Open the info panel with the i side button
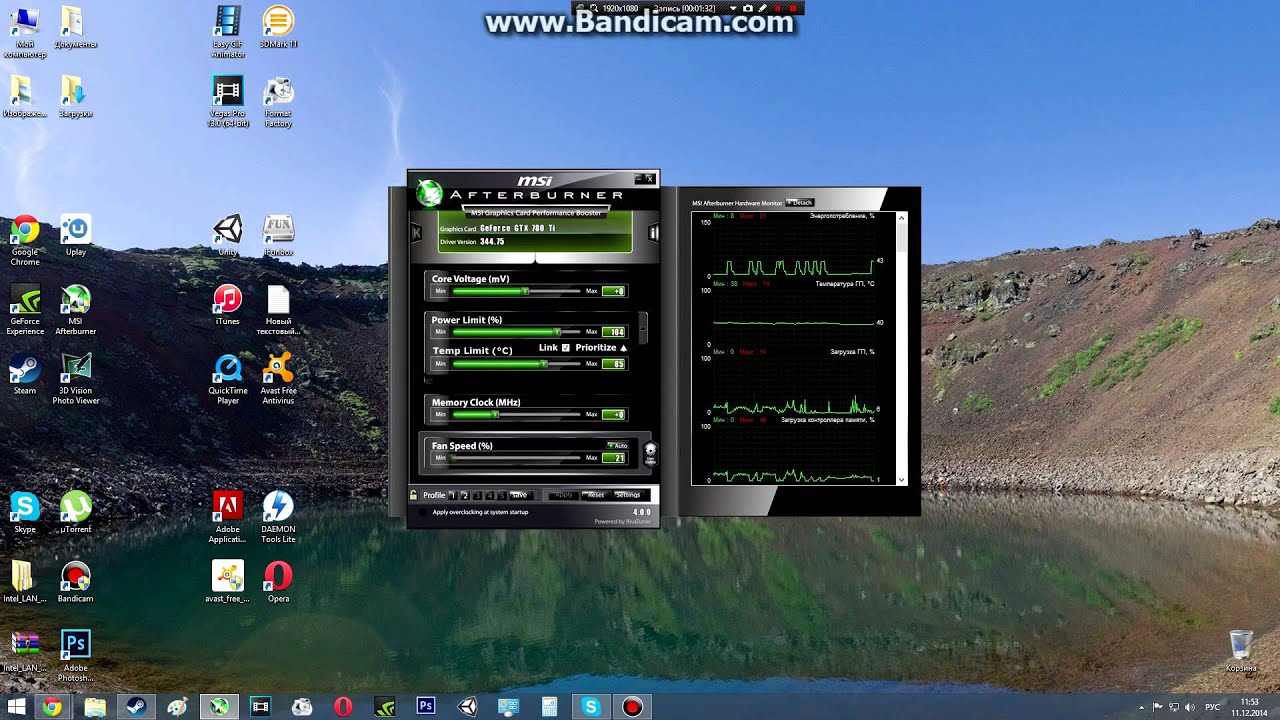This screenshot has height=720, width=1280. (654, 232)
